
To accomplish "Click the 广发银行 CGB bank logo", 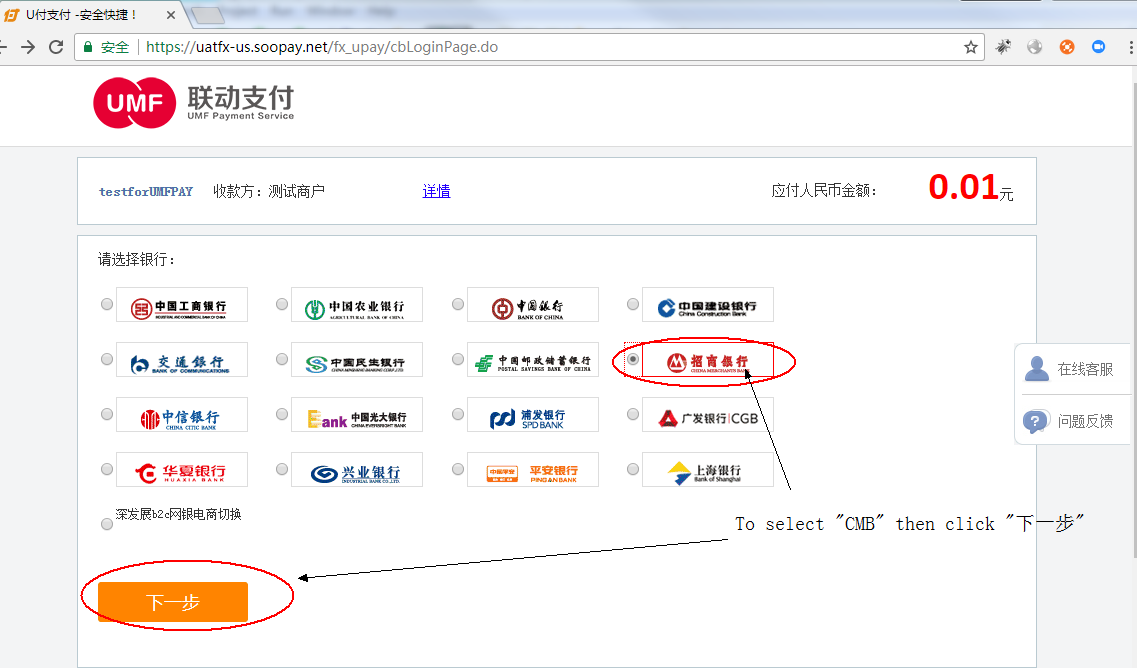I will [x=708, y=414].
